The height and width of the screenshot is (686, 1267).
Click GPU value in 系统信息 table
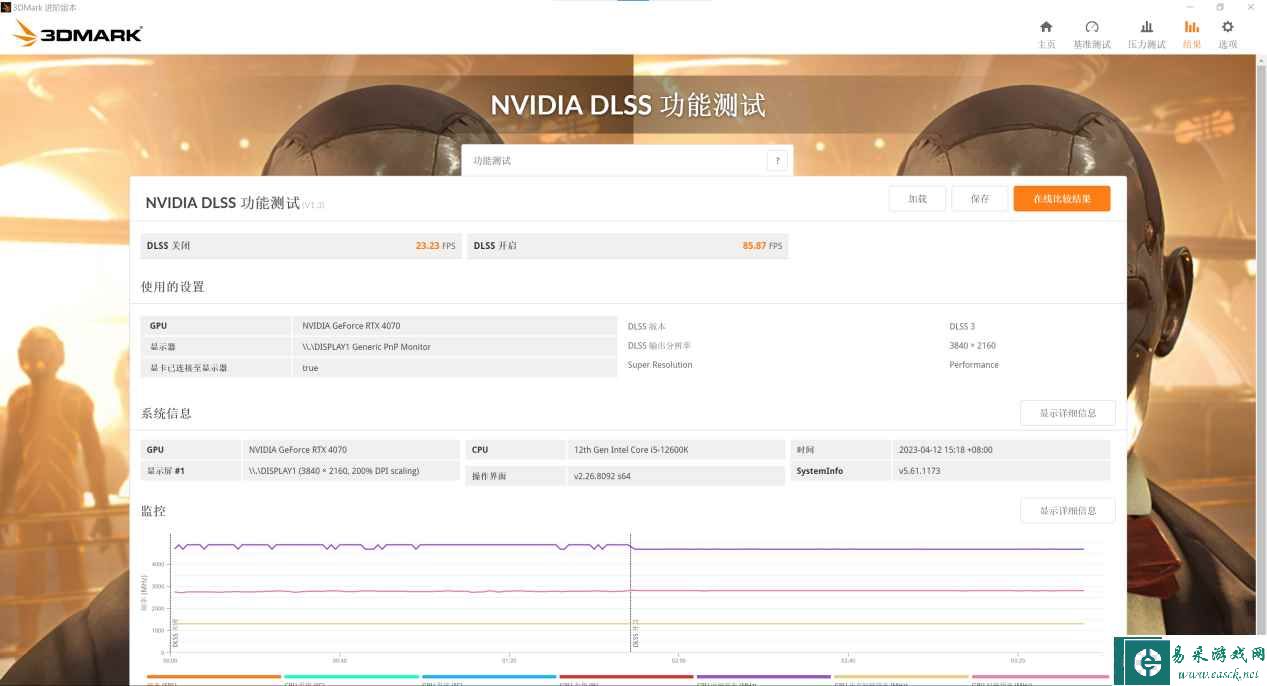tap(298, 450)
